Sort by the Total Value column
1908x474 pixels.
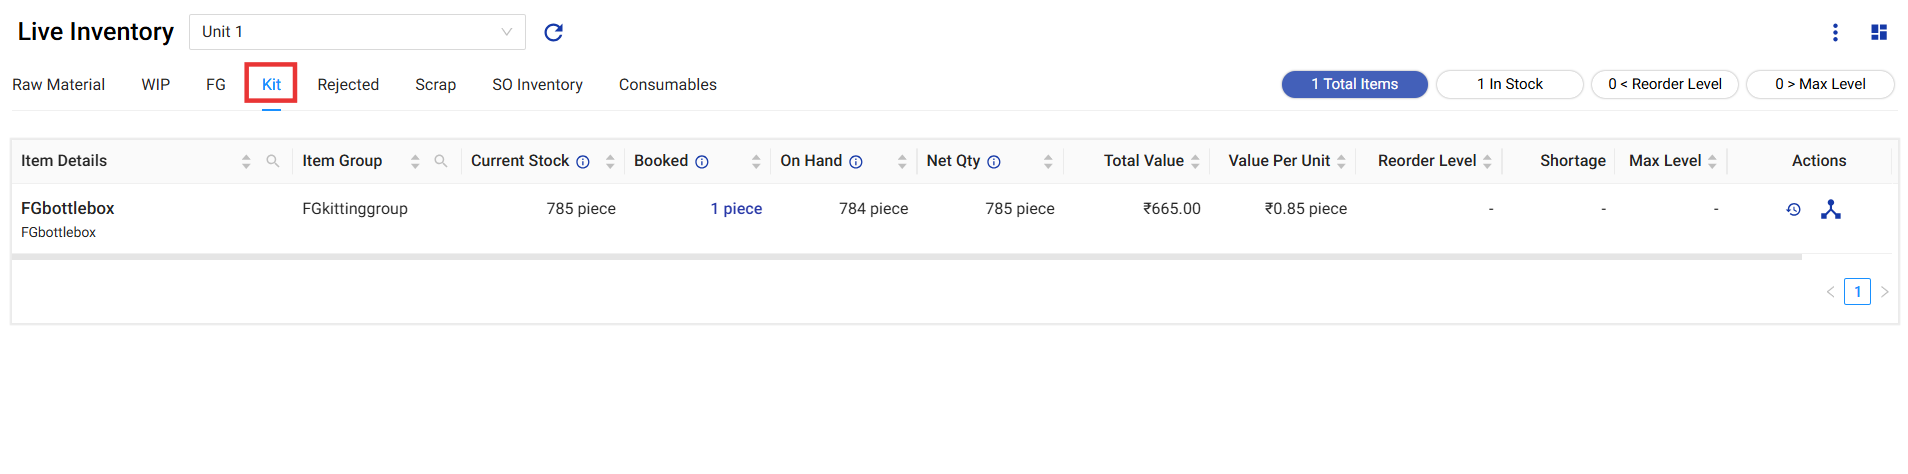coord(1195,162)
